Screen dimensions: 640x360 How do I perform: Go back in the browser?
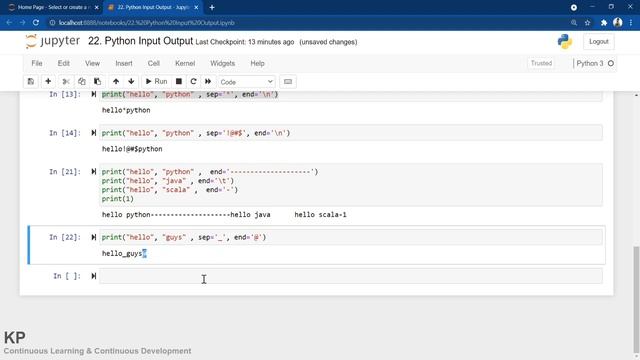[9, 23]
